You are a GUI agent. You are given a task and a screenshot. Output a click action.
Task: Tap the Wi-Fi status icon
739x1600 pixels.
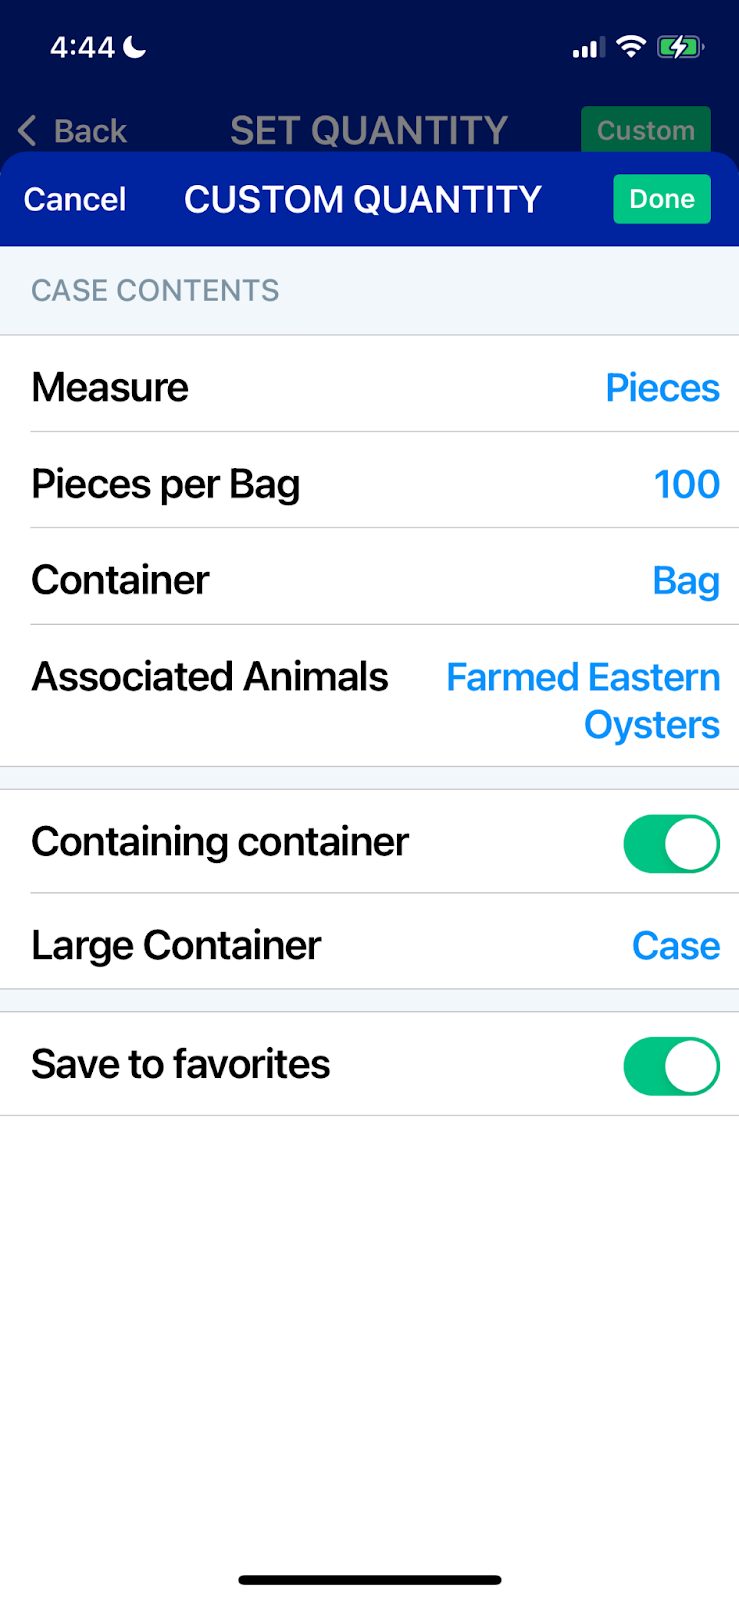(631, 46)
